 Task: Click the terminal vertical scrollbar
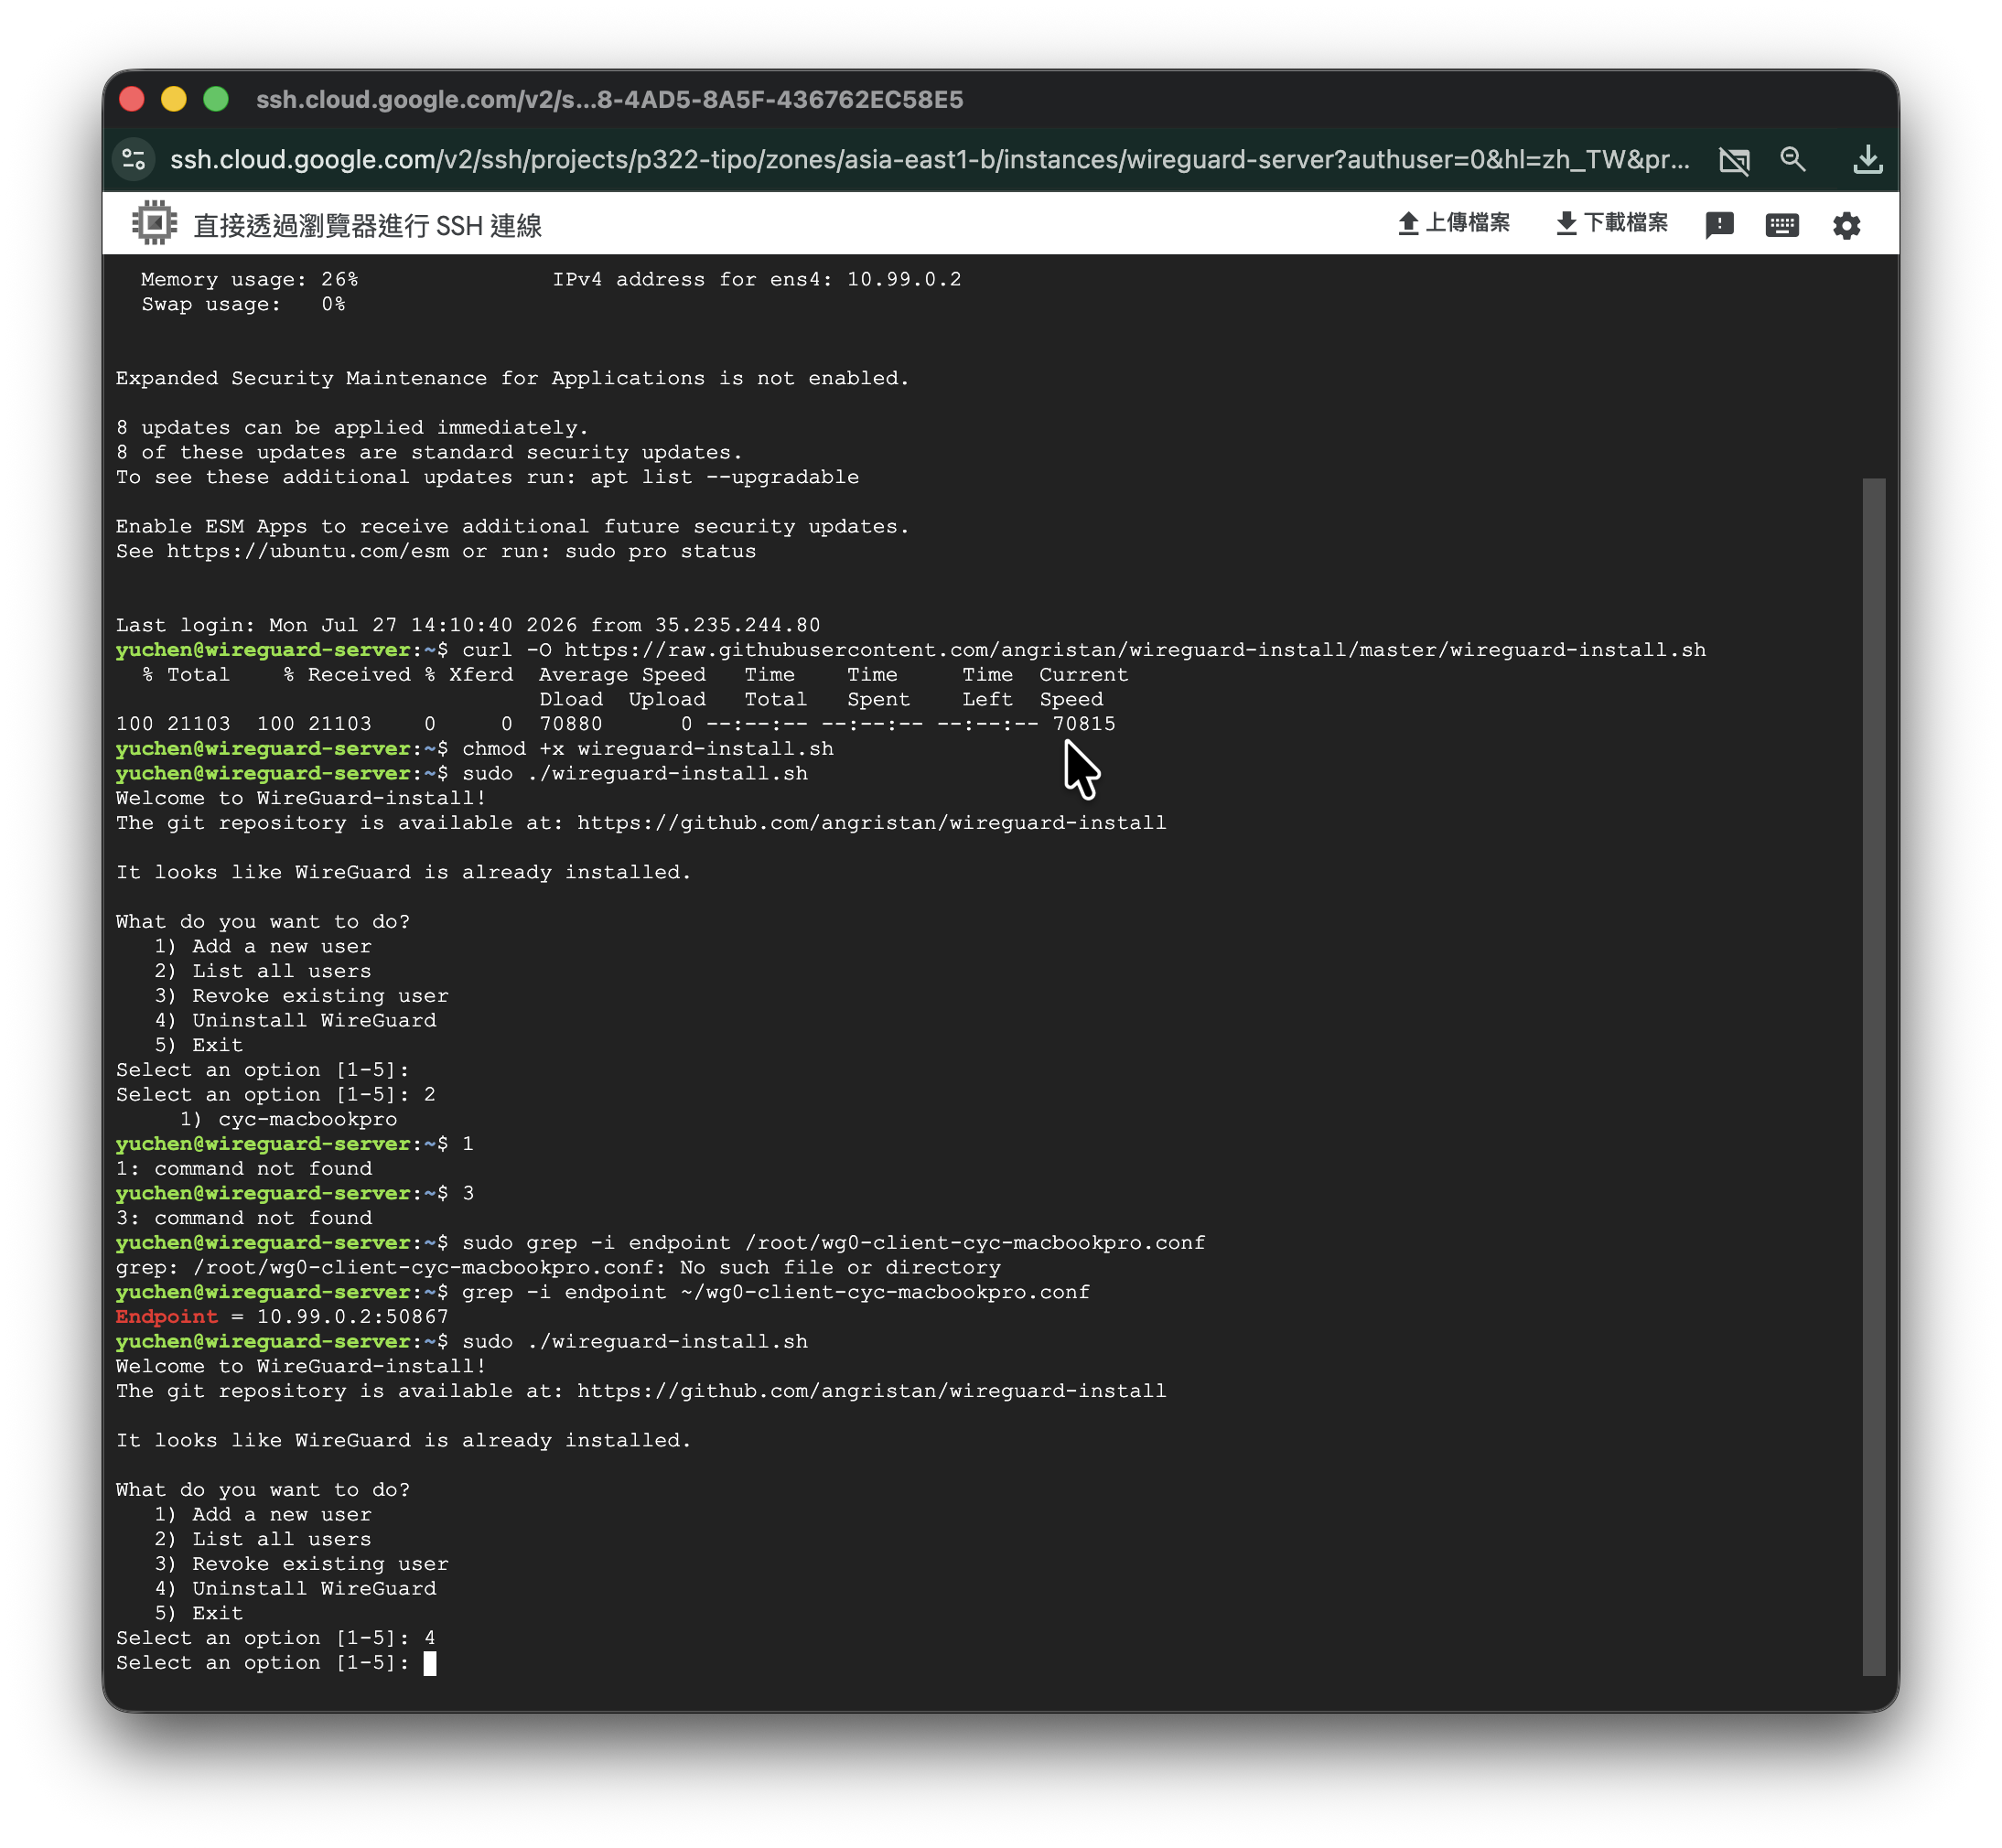coord(1873,1076)
